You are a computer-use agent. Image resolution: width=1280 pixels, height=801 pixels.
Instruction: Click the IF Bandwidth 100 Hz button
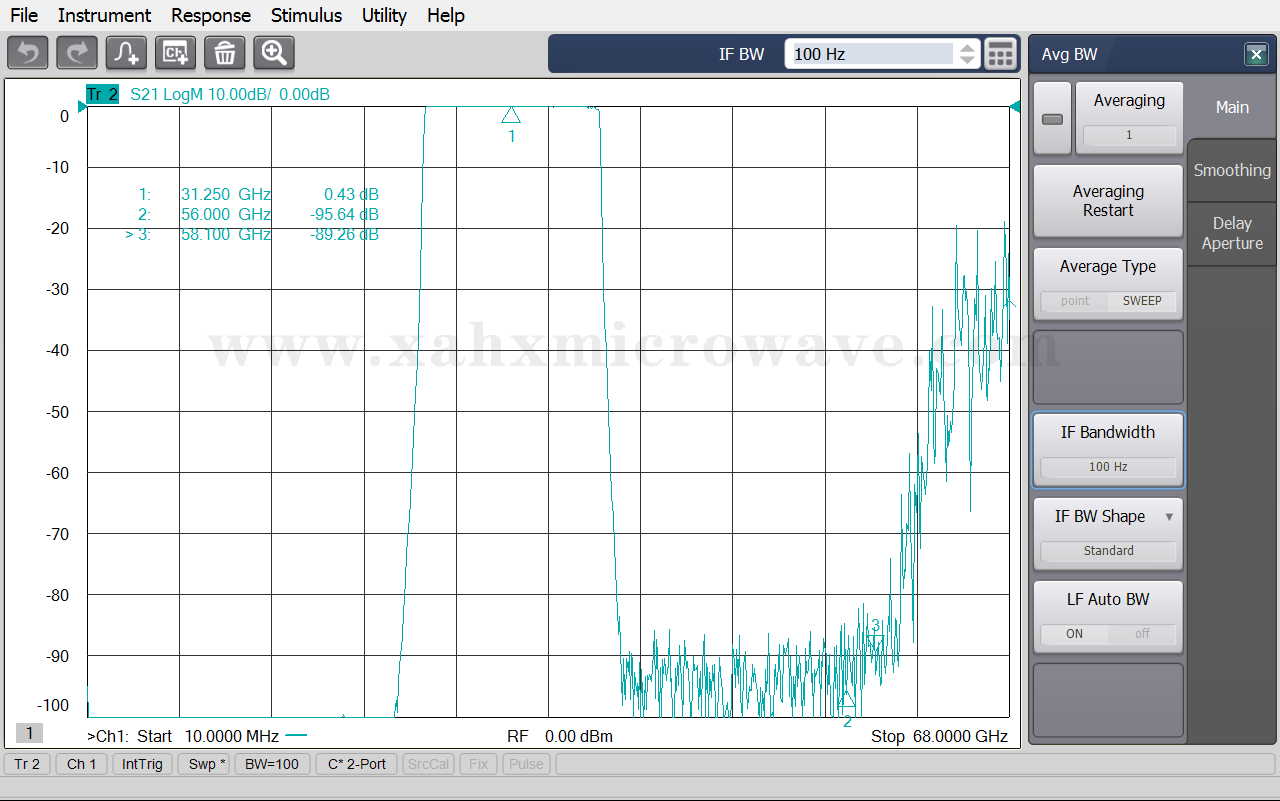click(x=1108, y=449)
